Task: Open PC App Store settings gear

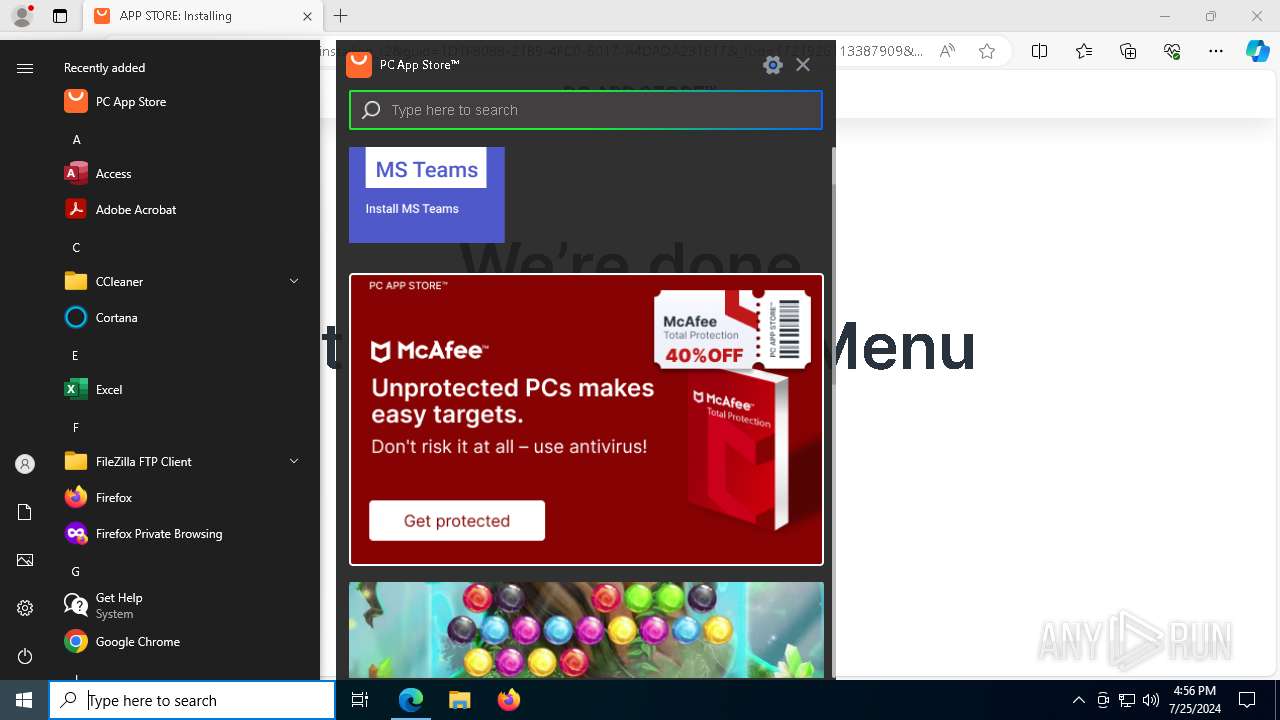Action: [x=772, y=65]
